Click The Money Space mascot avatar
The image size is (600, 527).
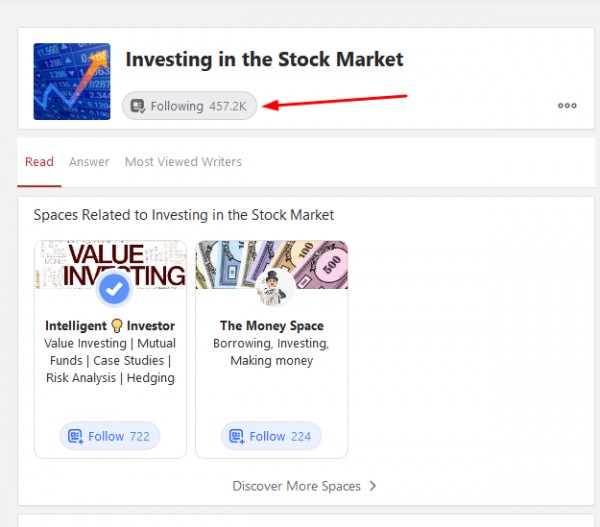272,289
